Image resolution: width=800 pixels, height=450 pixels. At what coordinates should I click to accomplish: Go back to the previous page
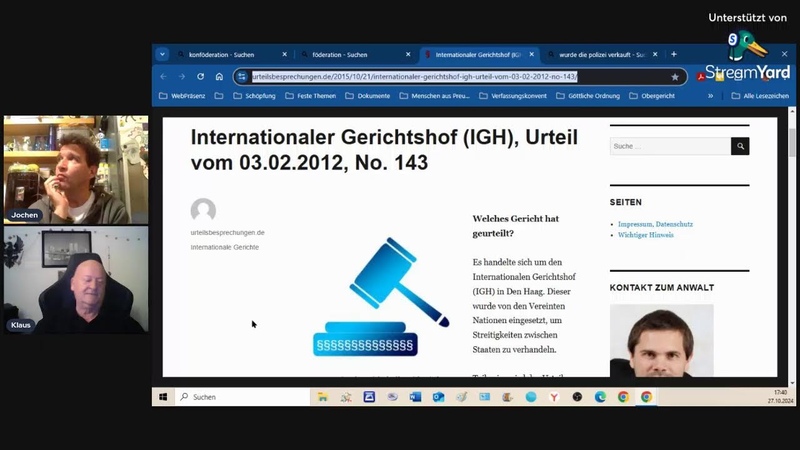coord(163,77)
